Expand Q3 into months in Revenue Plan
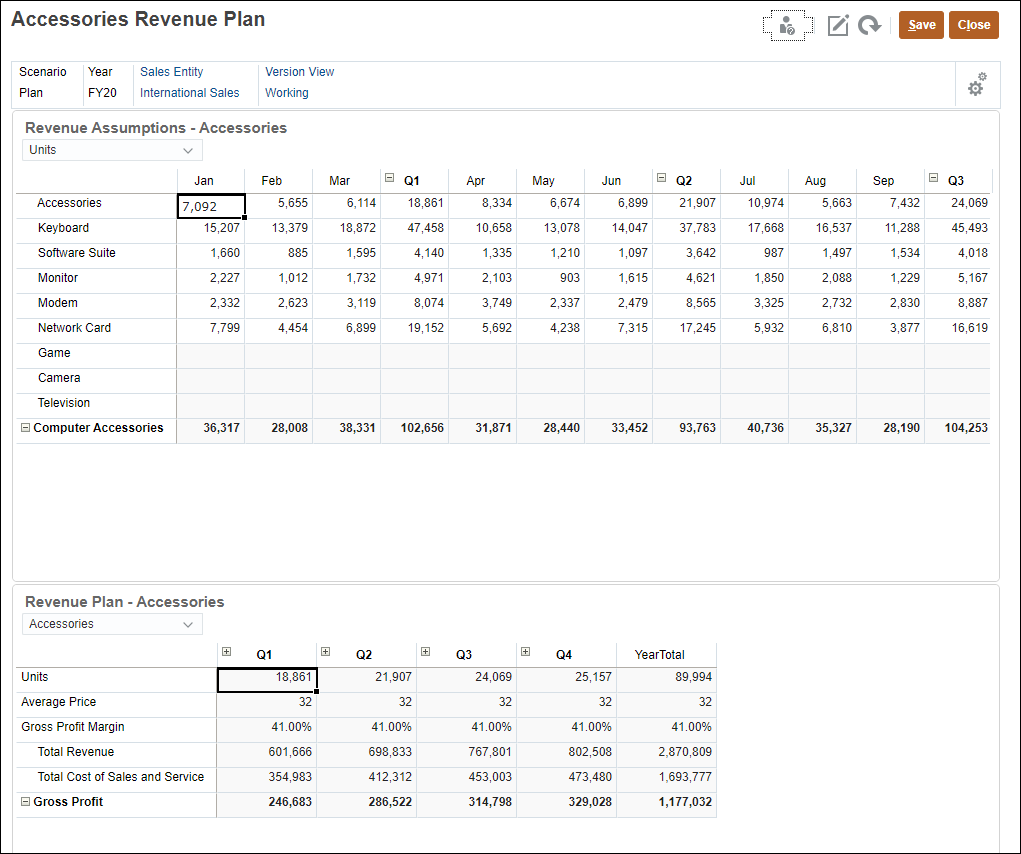Viewport: 1021px width, 854px height. (x=425, y=651)
